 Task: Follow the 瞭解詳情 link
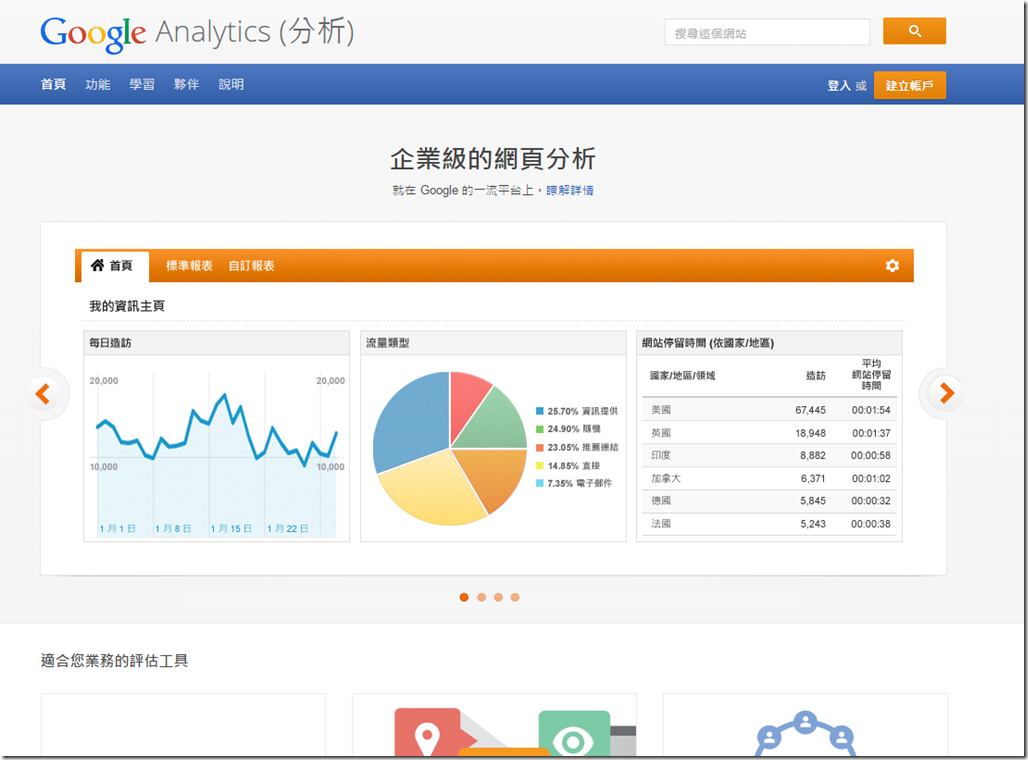click(570, 190)
